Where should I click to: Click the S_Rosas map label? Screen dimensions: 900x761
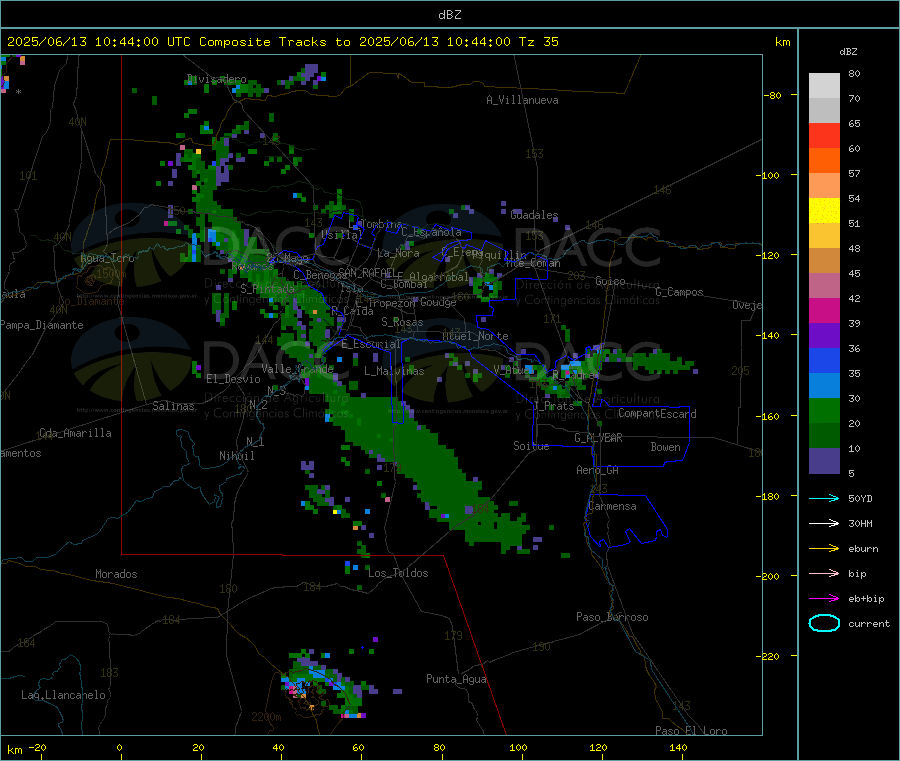click(402, 322)
